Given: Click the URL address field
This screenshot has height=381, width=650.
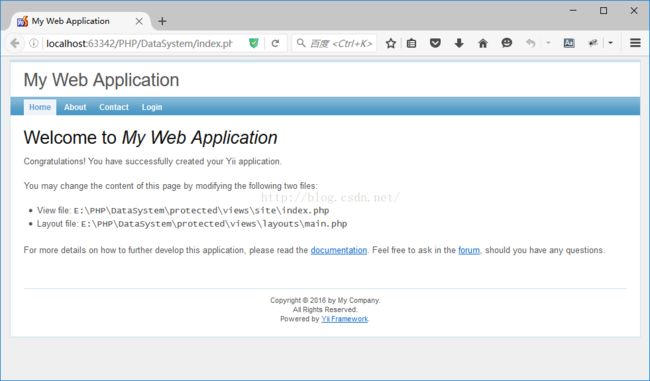Looking at the screenshot, I should pyautogui.click(x=139, y=44).
